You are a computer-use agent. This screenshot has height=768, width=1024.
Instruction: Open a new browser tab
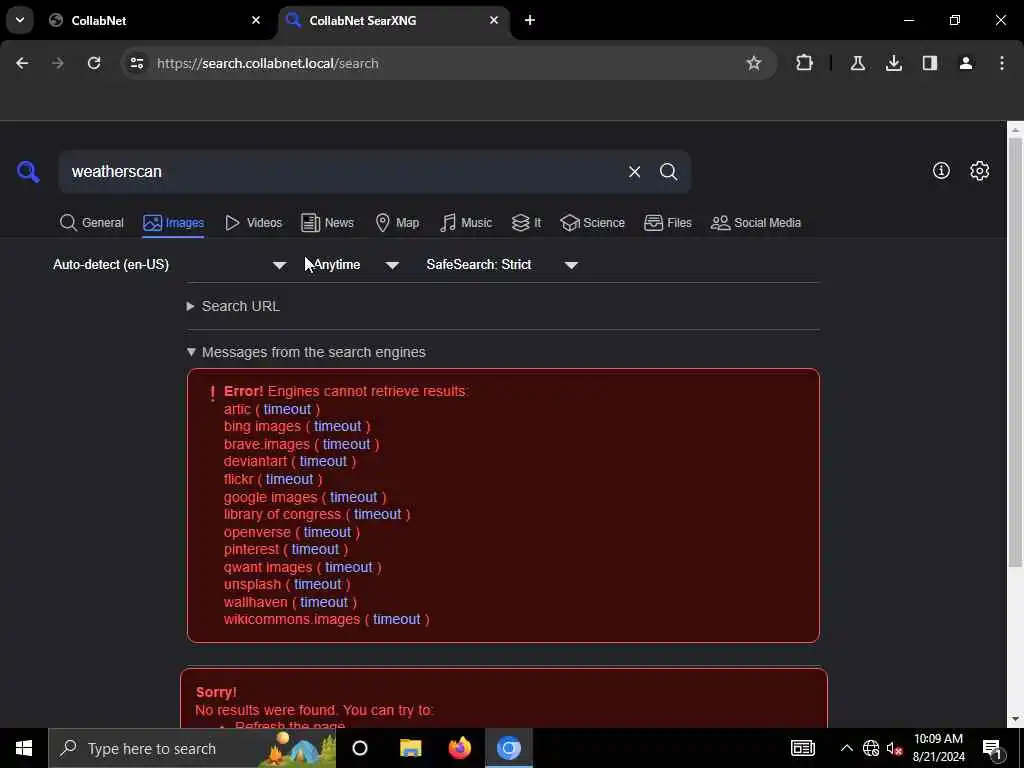pos(530,20)
